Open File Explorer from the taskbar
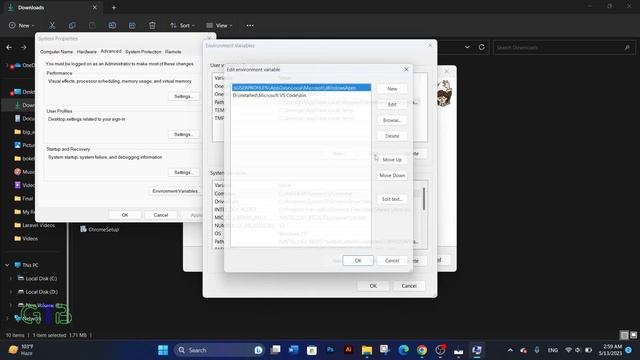This screenshot has width=640, height=360. point(367,350)
